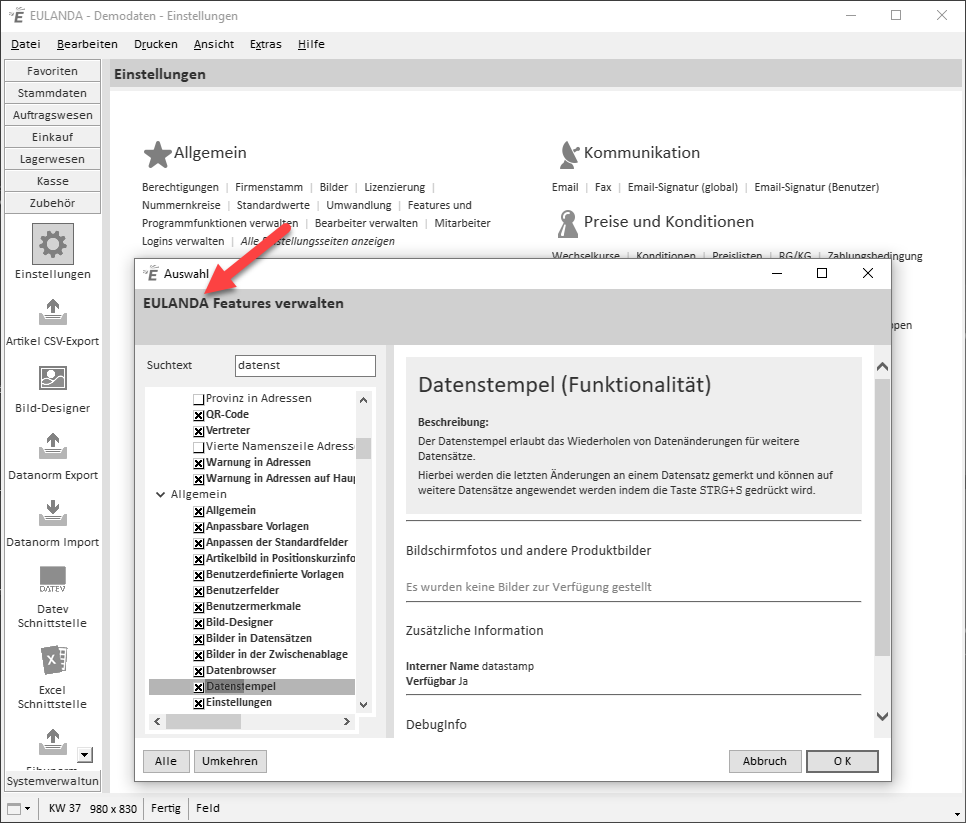Open the Extras menu
The height and width of the screenshot is (823, 966).
[265, 44]
